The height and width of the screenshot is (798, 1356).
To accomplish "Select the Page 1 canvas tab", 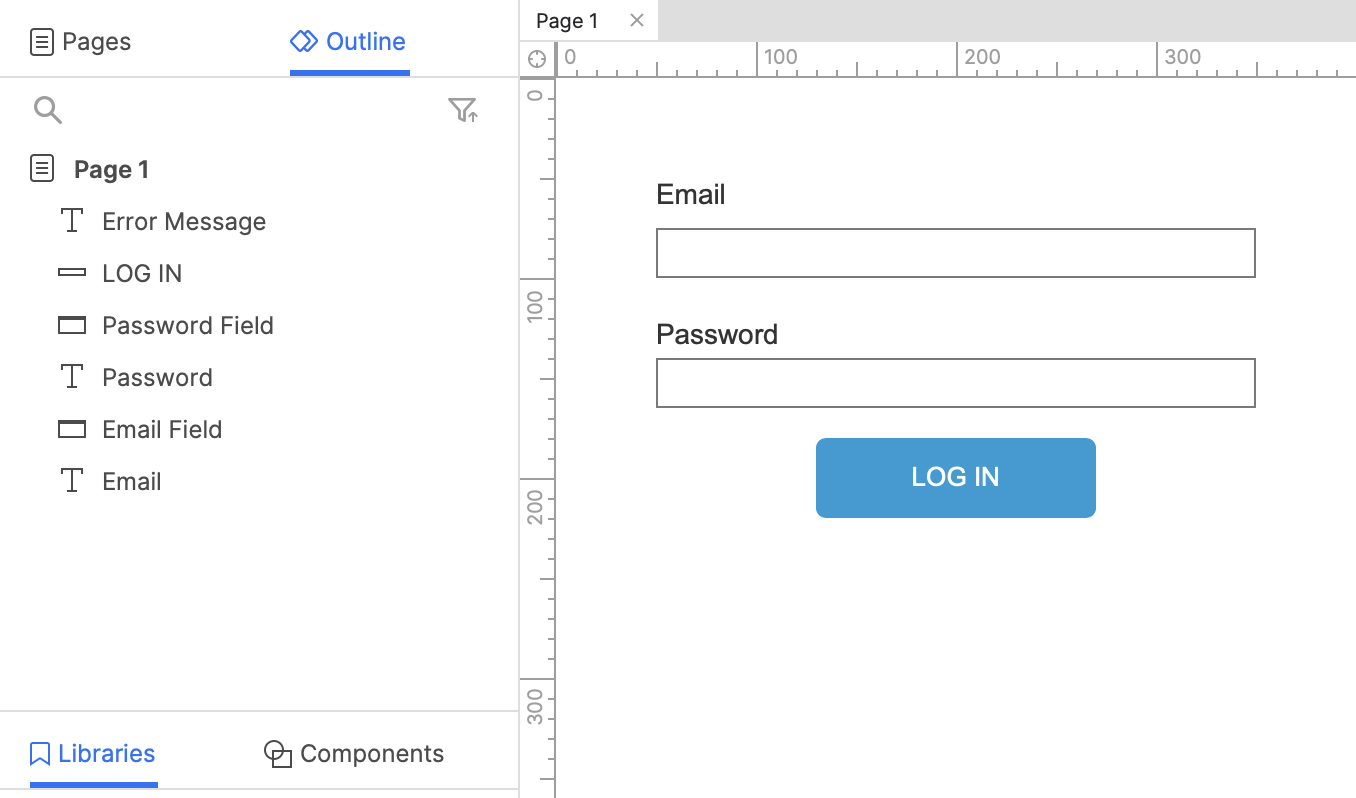I will pyautogui.click(x=567, y=20).
